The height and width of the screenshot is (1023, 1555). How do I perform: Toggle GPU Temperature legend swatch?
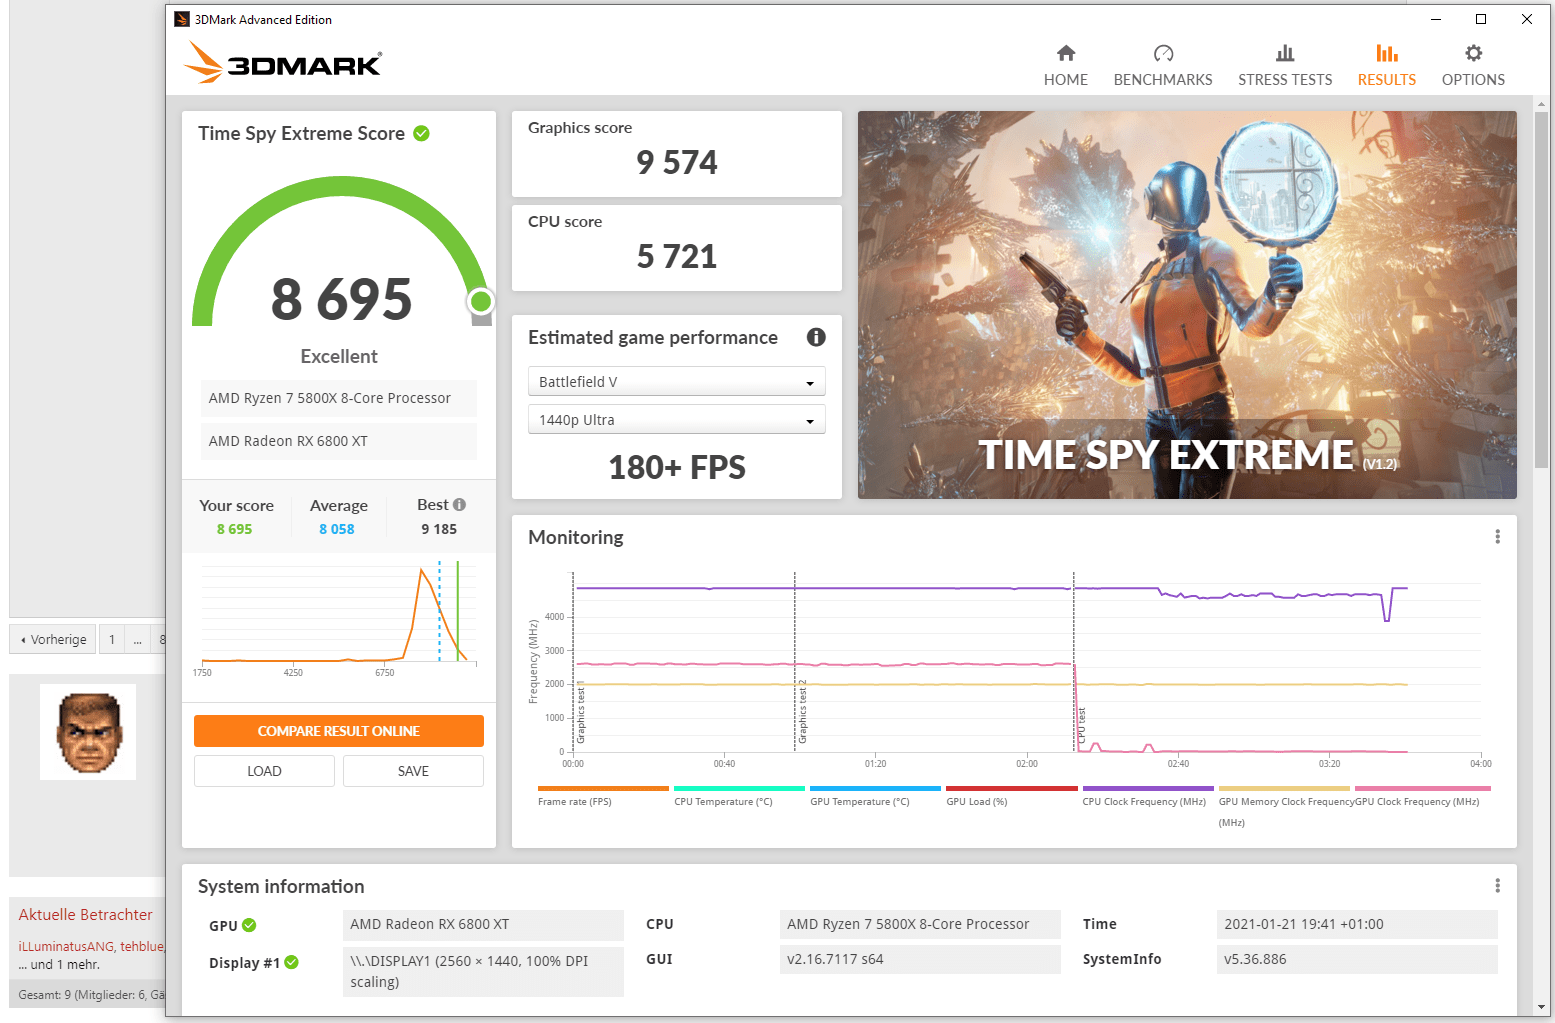(875, 789)
